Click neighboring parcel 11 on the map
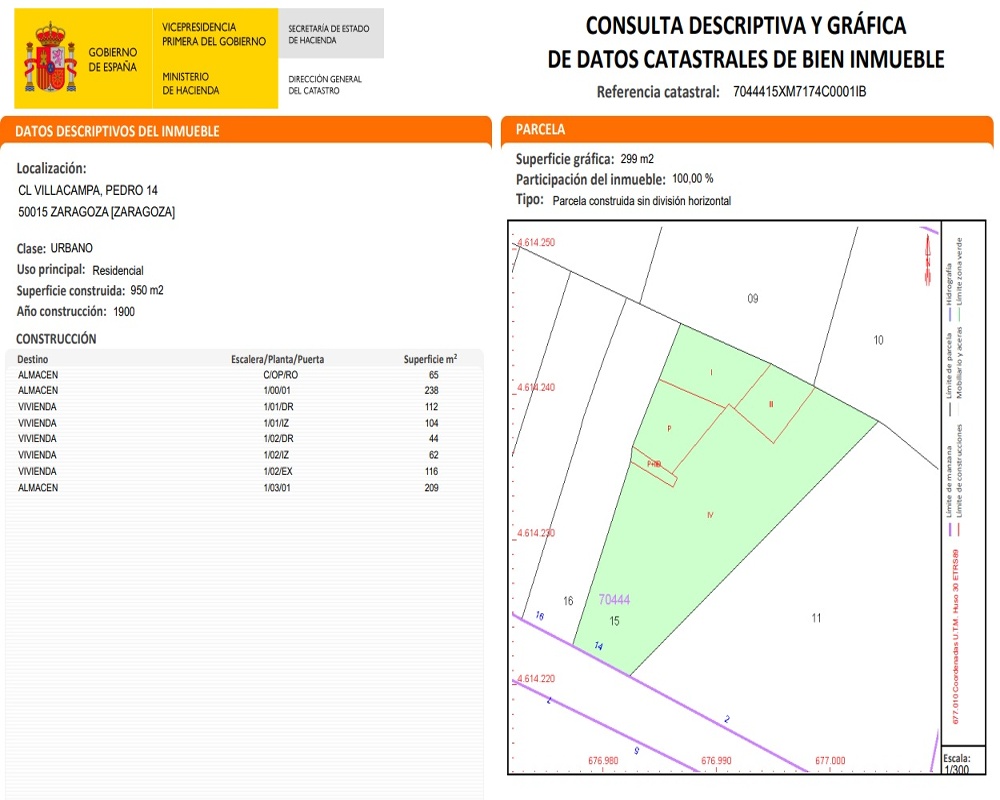Viewport: 1000px width, 800px height. click(x=816, y=618)
